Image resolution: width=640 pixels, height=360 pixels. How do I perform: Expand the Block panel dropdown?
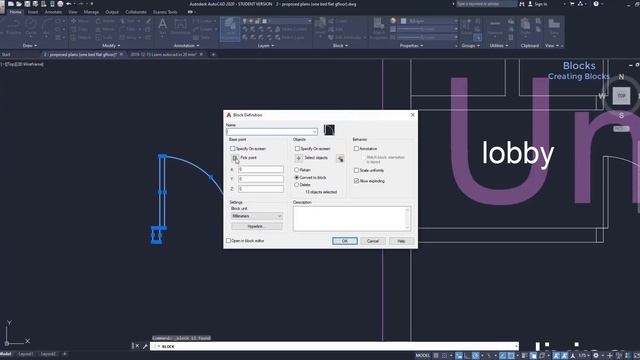point(340,46)
